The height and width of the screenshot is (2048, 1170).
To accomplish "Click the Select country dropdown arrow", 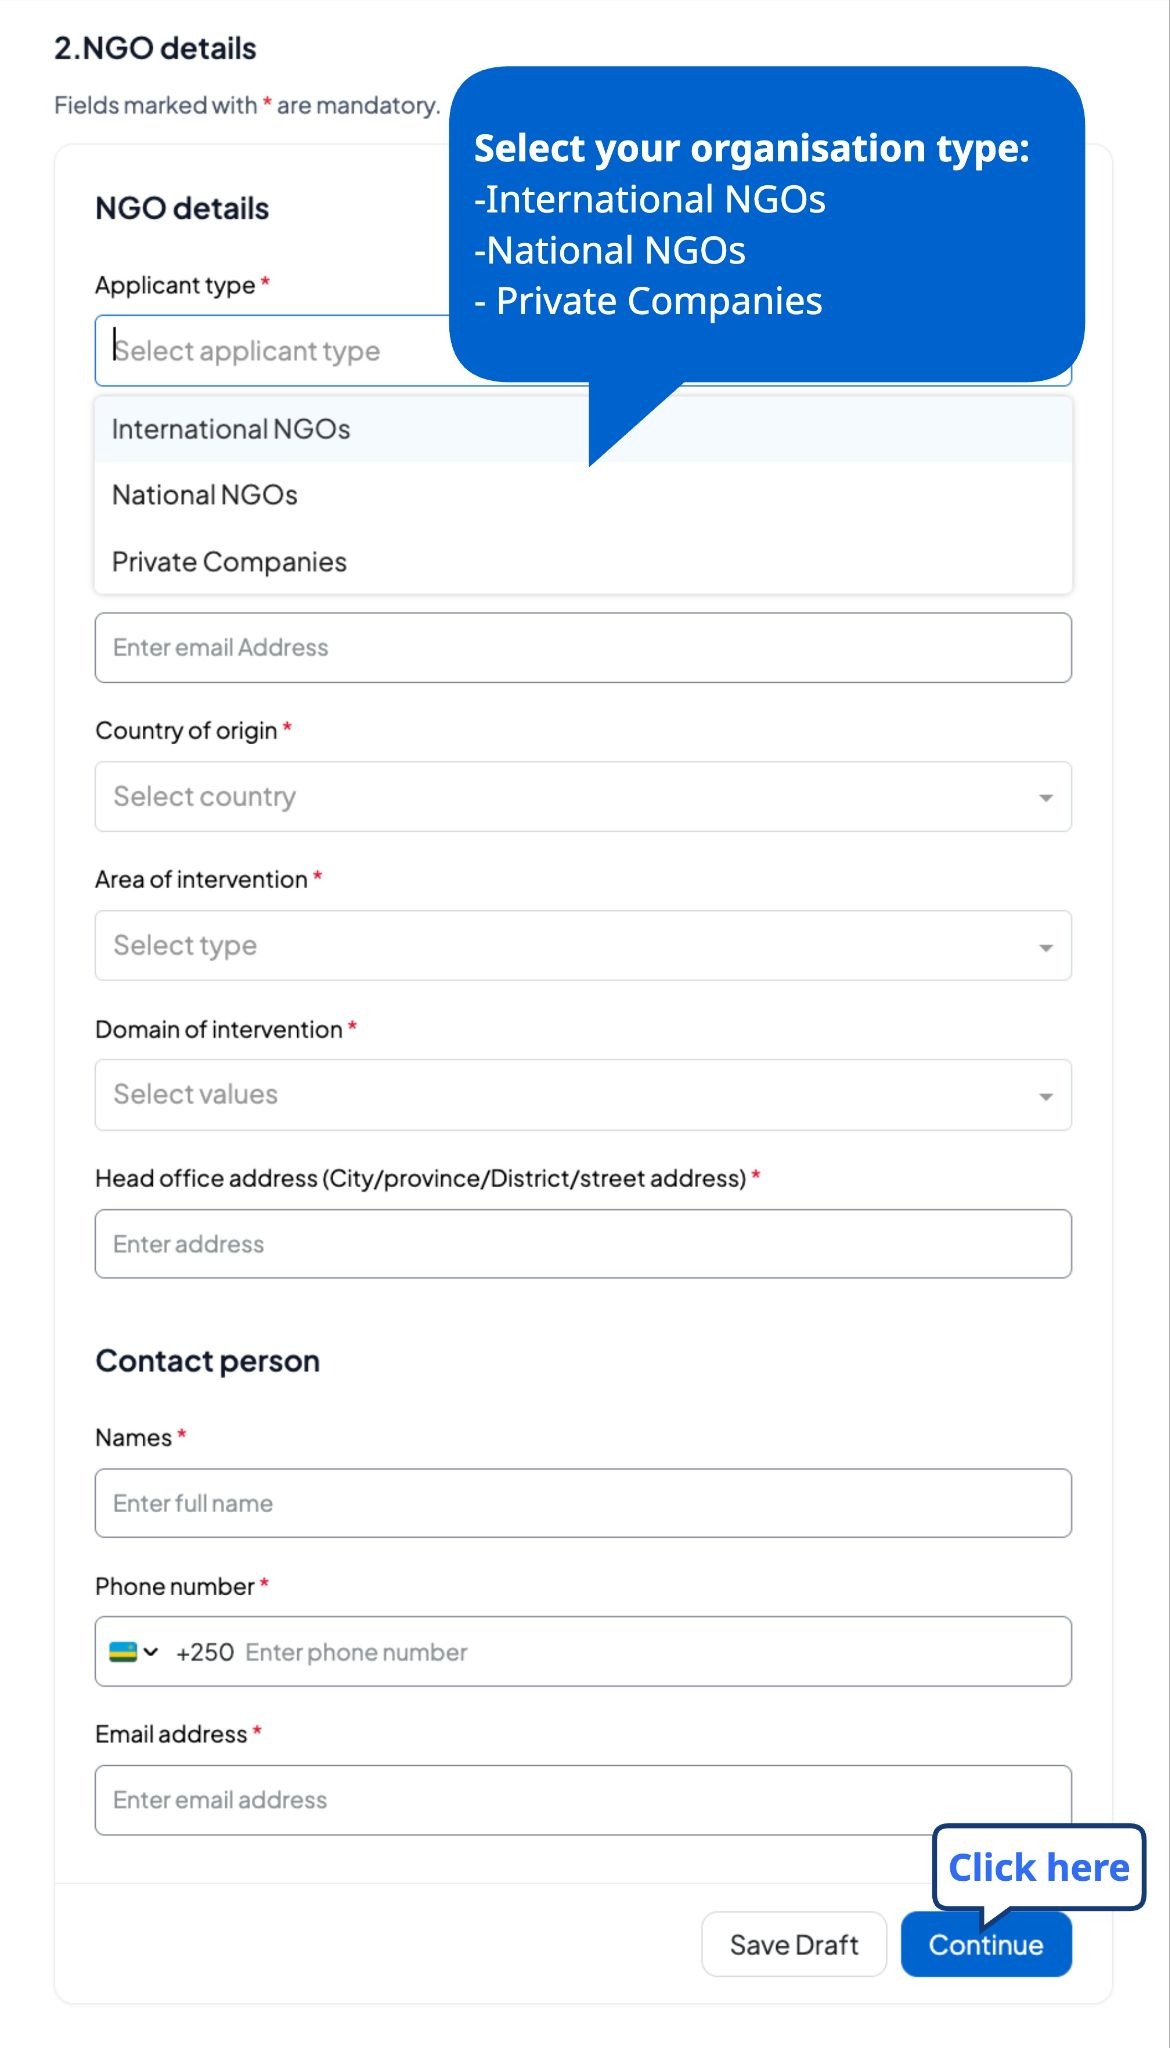I will tap(1045, 798).
